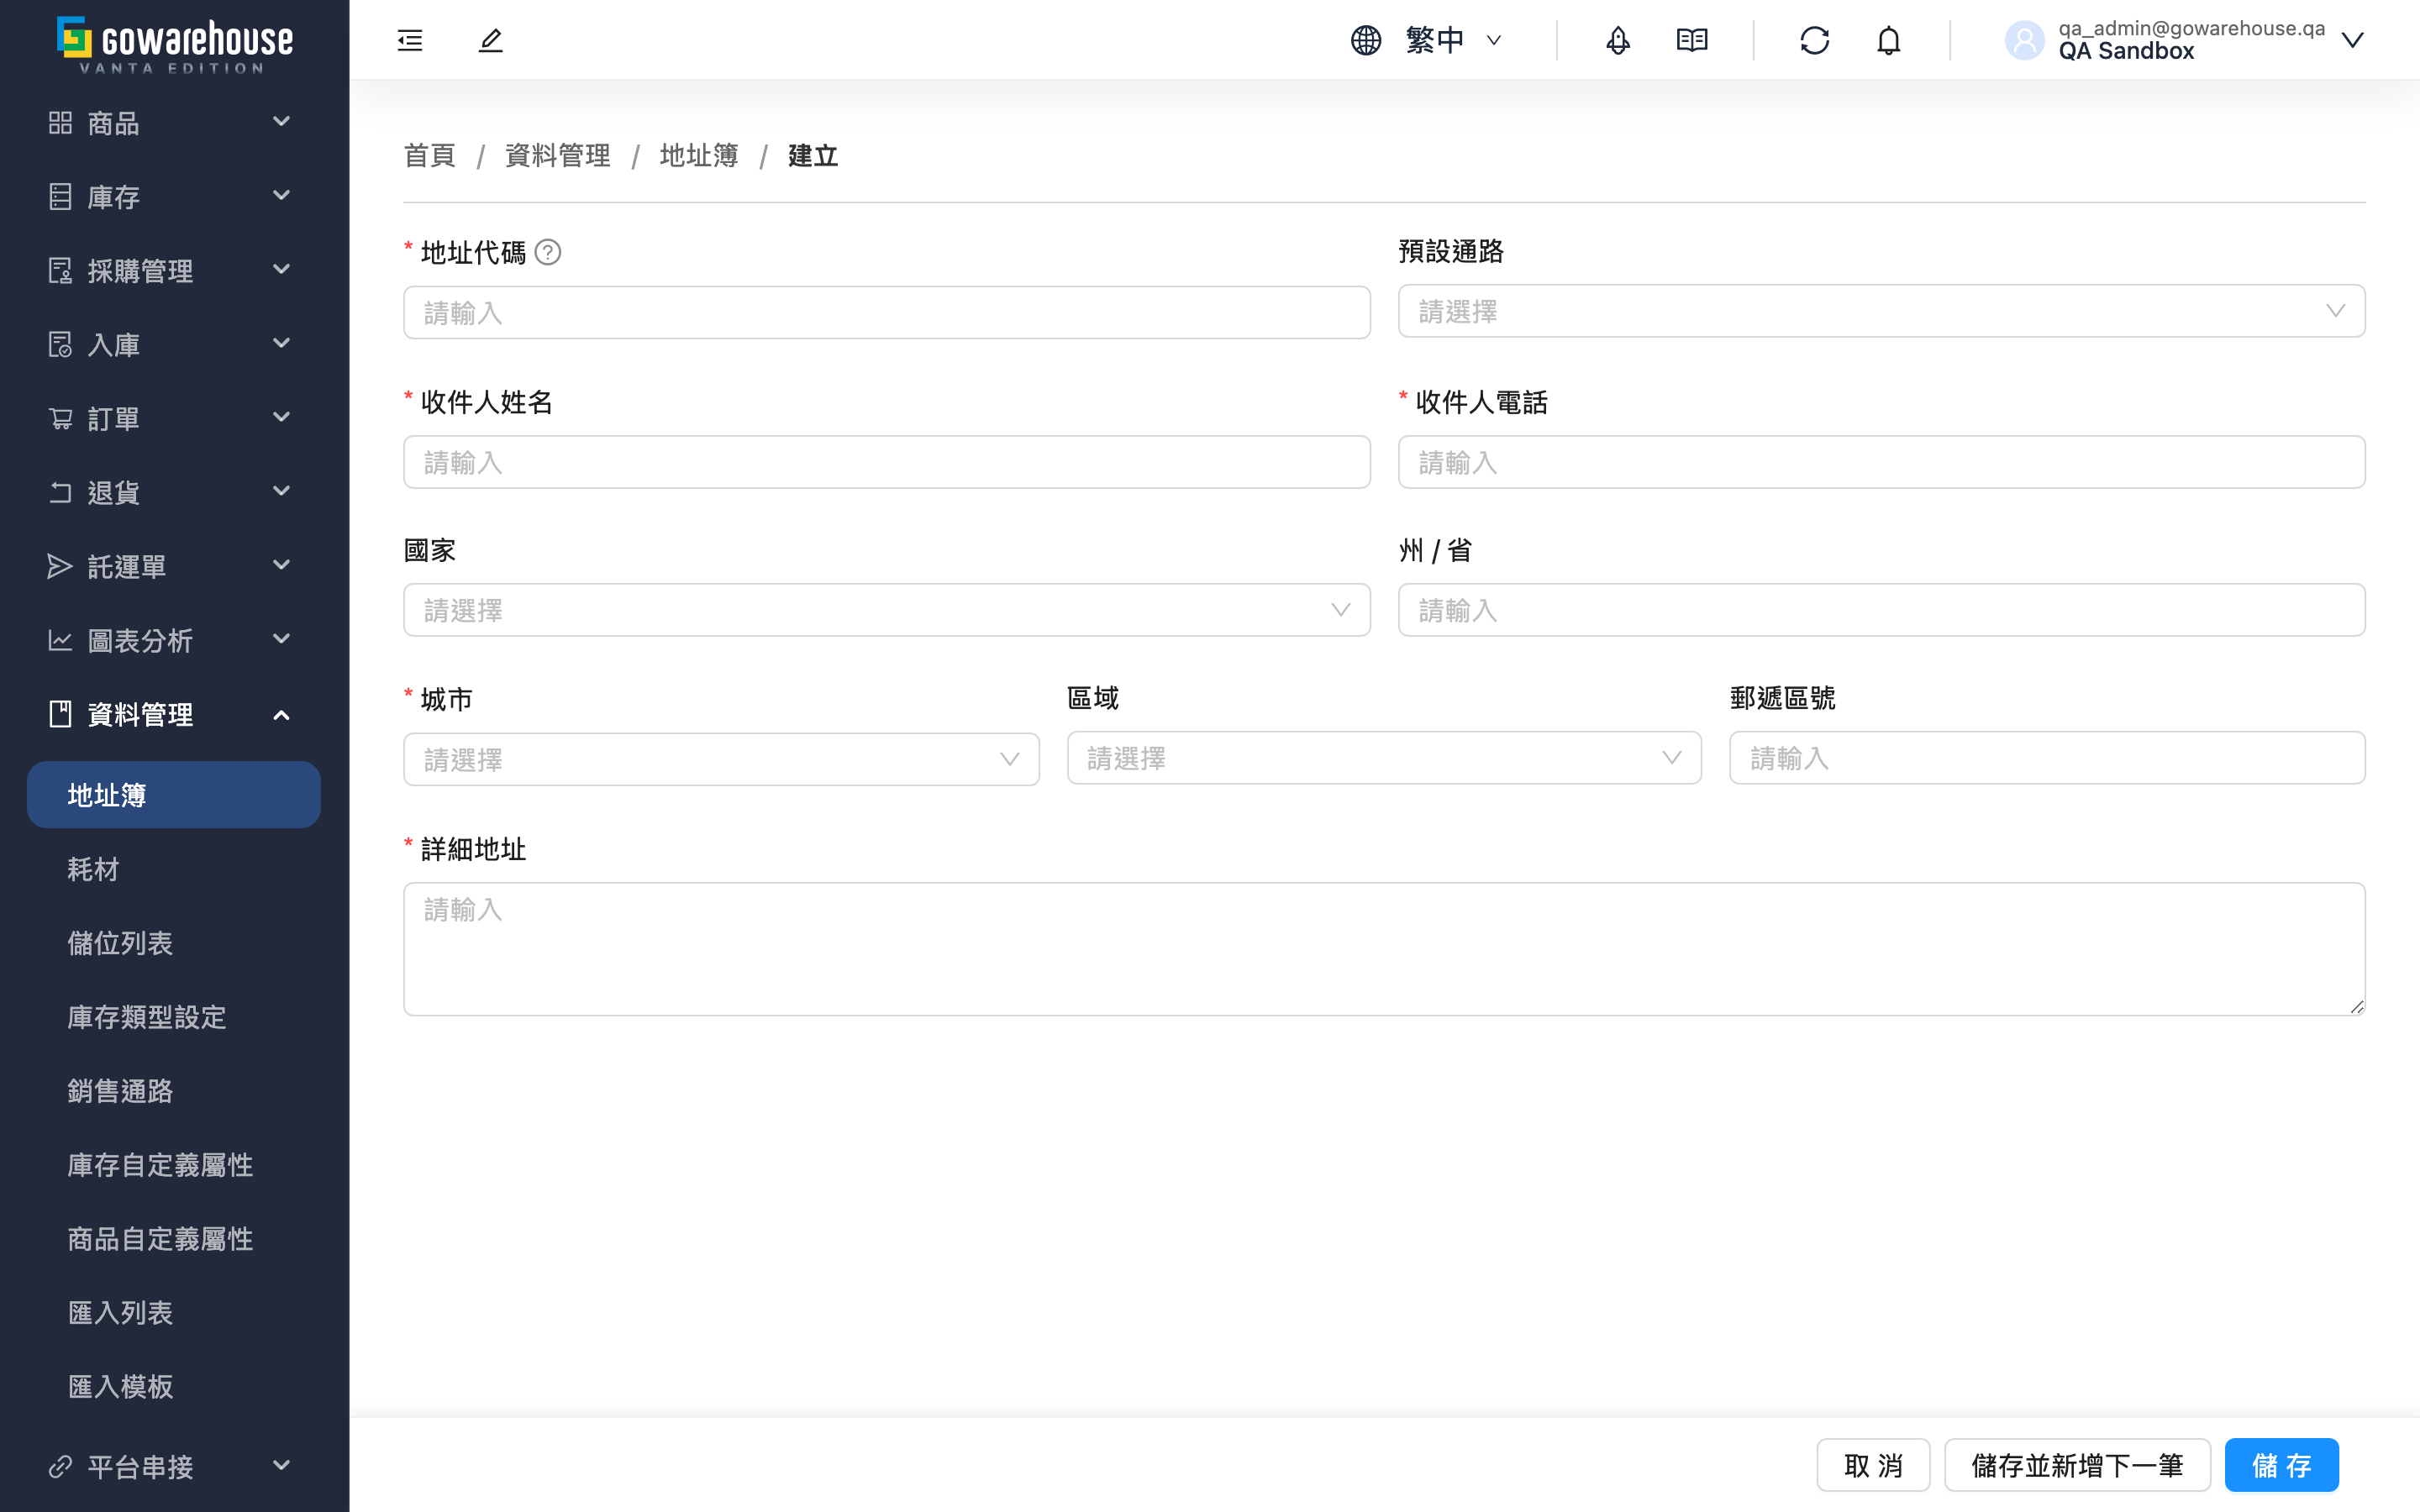Focus the 郵遞區號 input field
The image size is (2420, 1512).
(x=2047, y=758)
